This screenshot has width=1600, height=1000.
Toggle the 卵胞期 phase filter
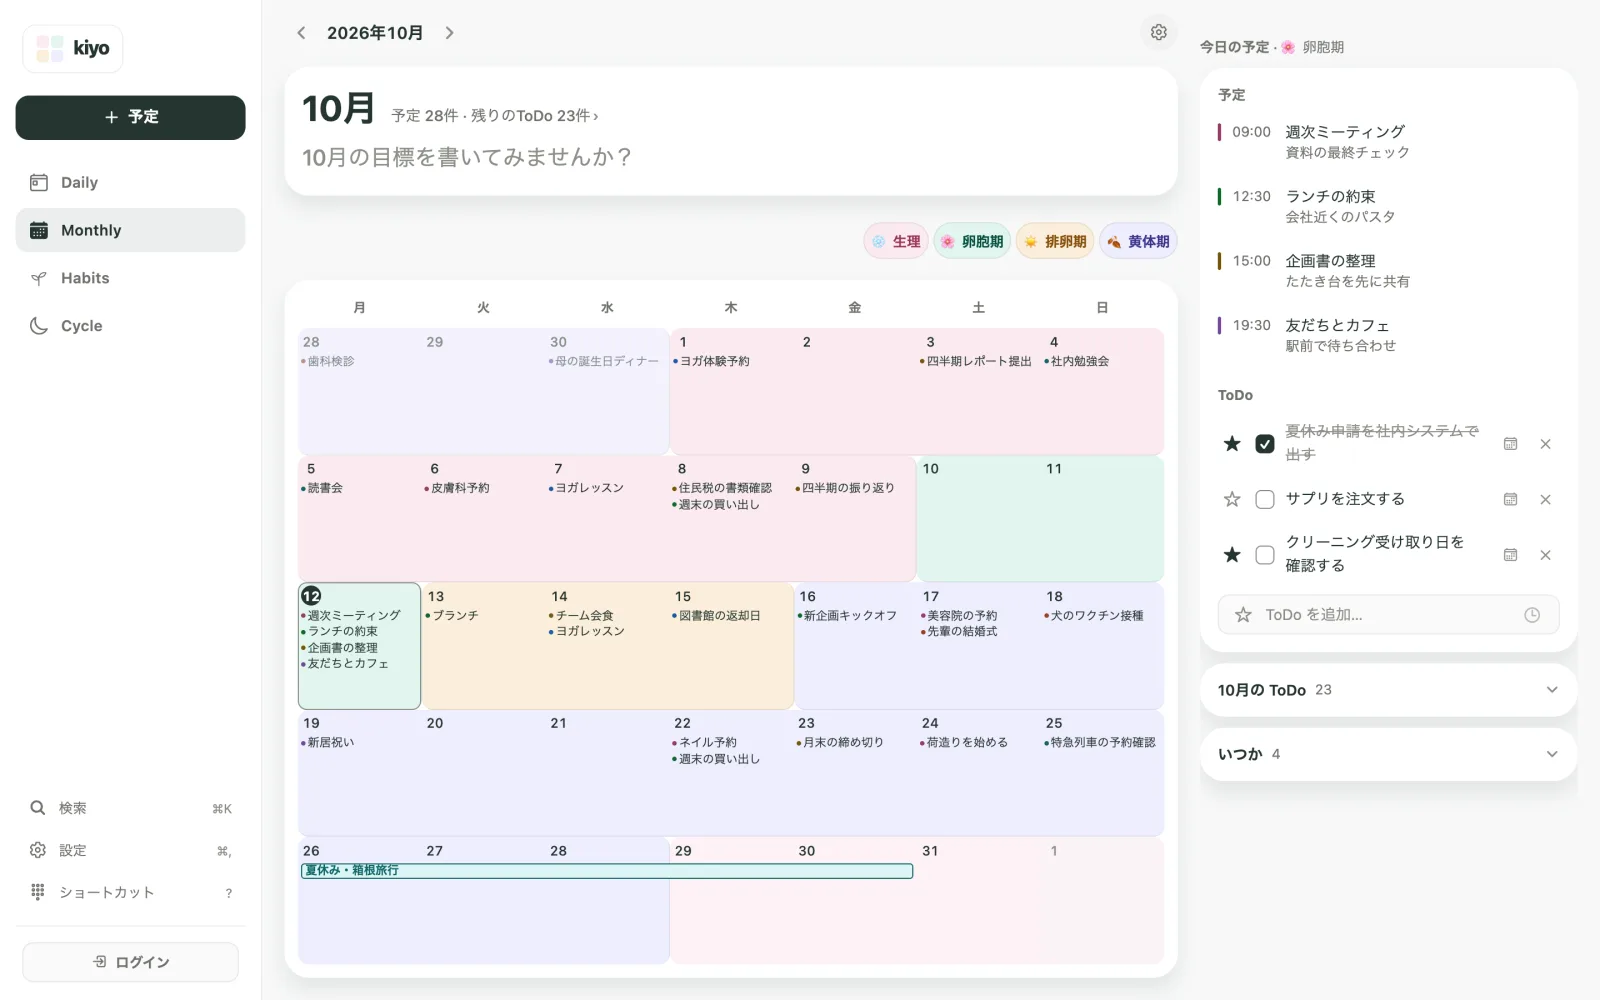click(x=972, y=241)
